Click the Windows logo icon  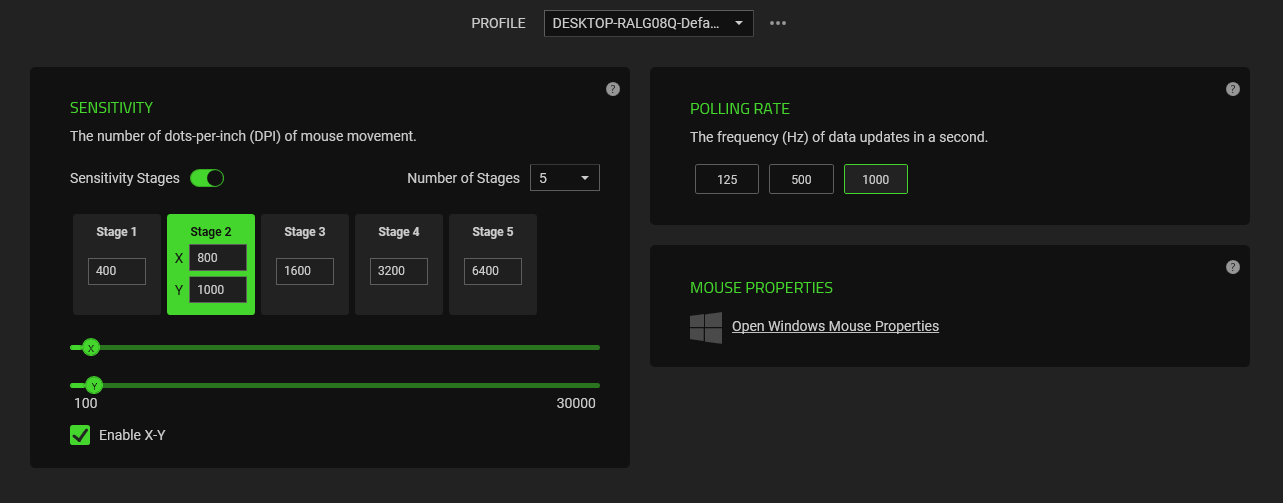(706, 327)
